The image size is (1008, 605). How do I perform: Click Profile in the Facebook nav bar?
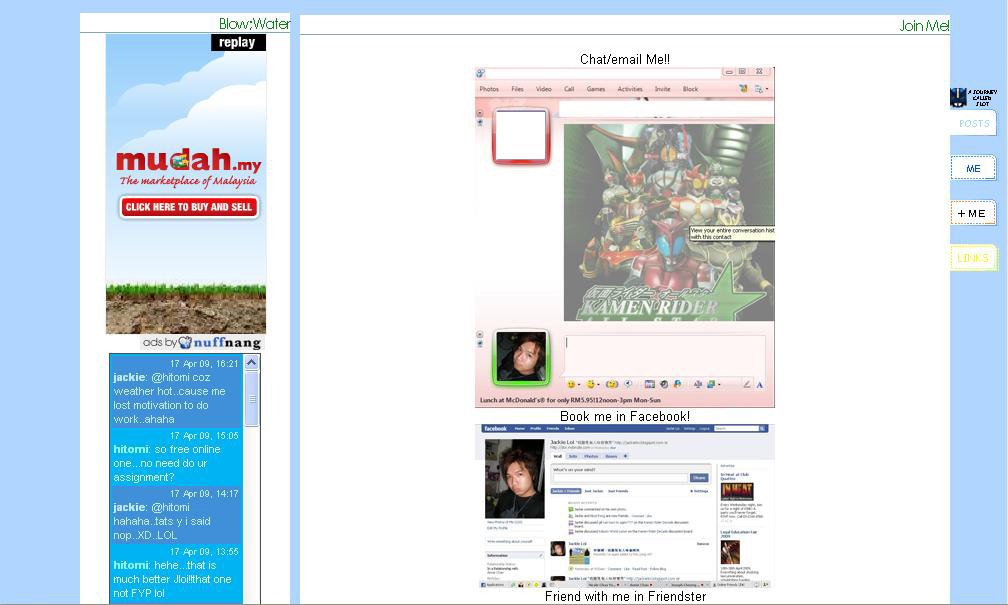[x=535, y=428]
